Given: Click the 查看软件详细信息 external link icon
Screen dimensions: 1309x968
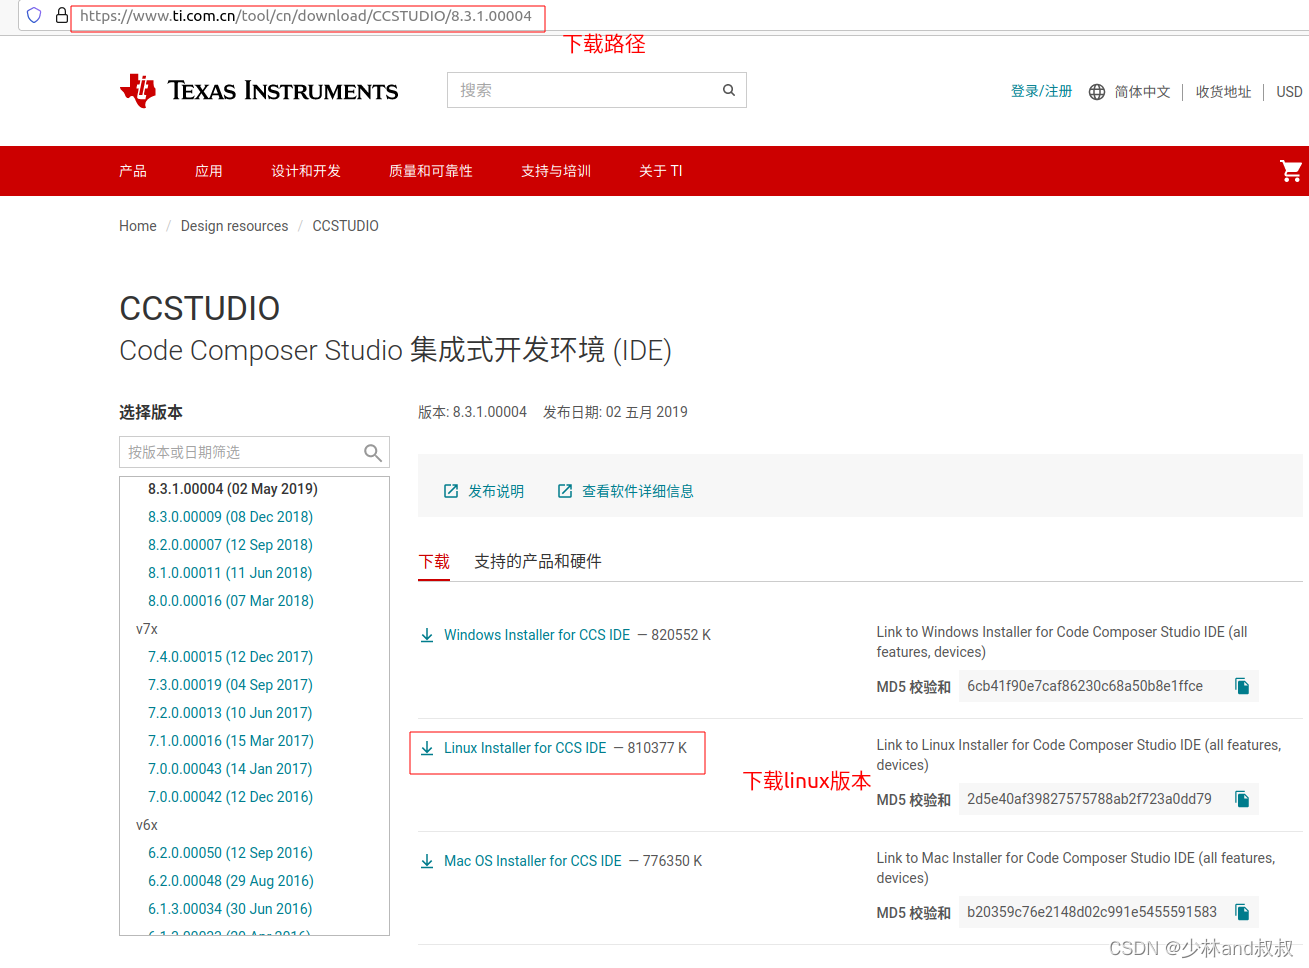Looking at the screenshot, I should 565,491.
